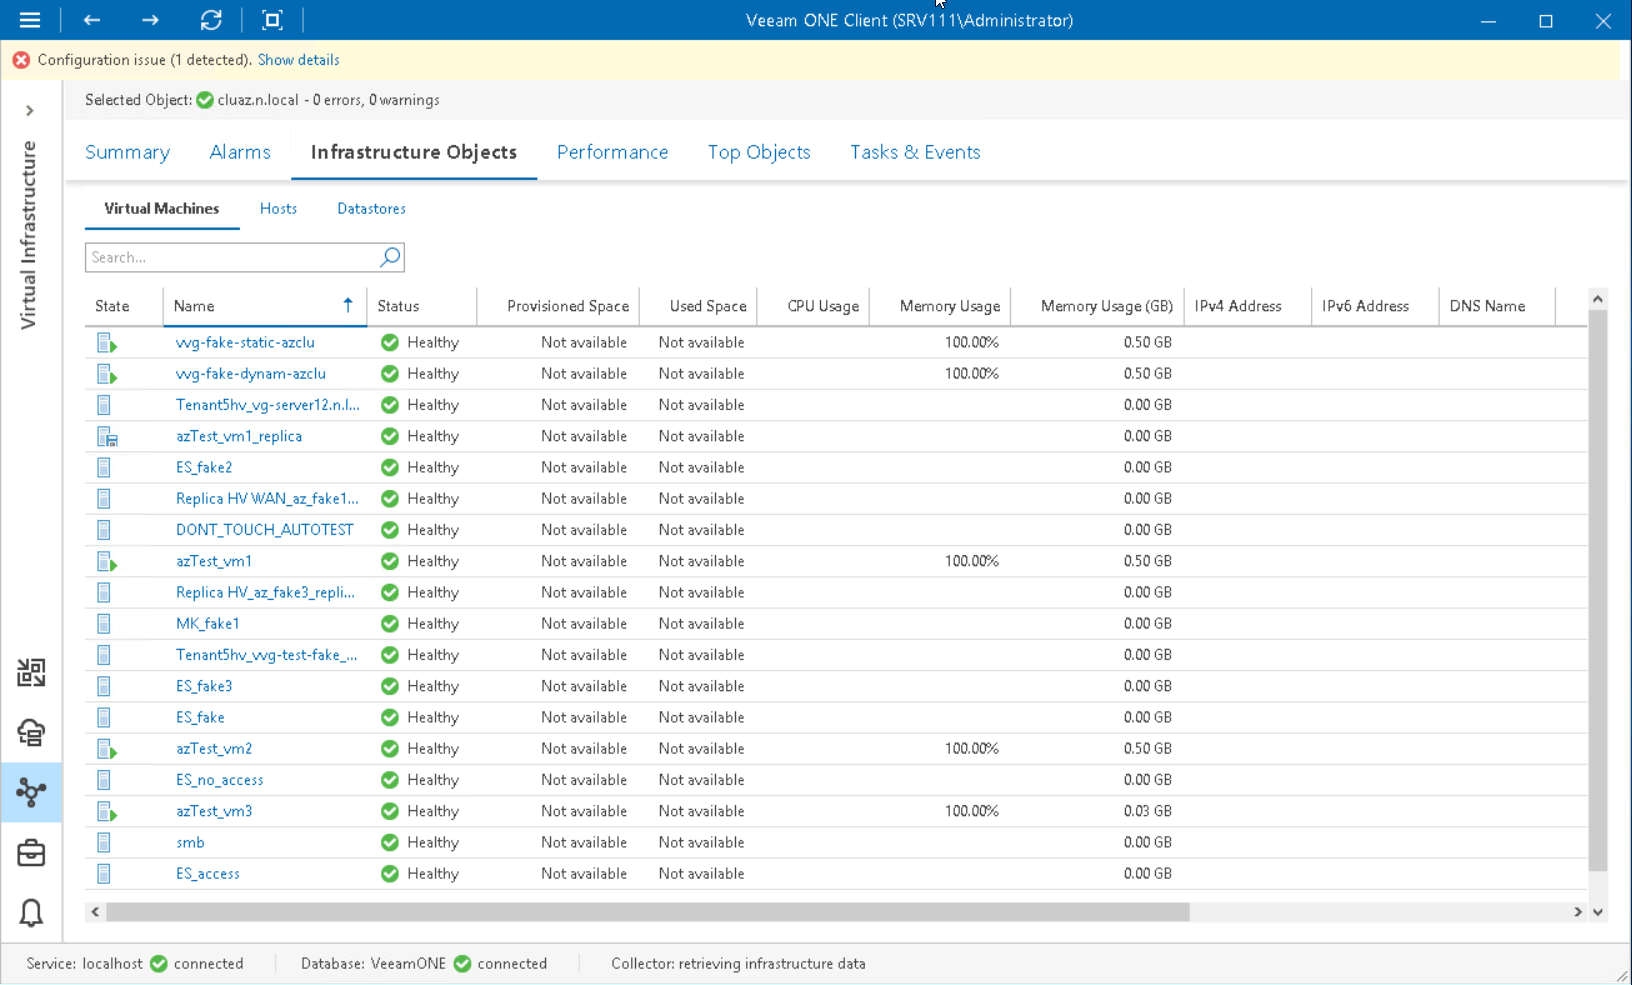Open the hamburger main menu
The height and width of the screenshot is (985, 1632).
30,20
